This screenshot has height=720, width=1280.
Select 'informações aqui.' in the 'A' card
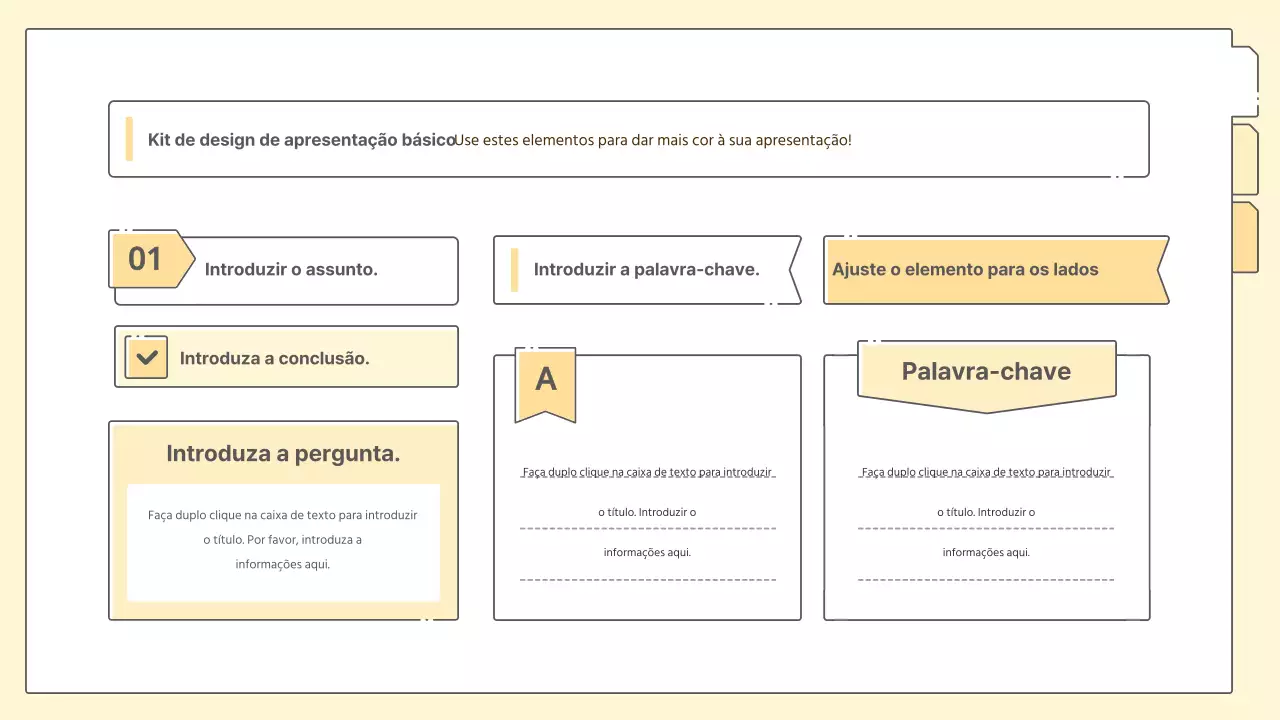click(647, 552)
